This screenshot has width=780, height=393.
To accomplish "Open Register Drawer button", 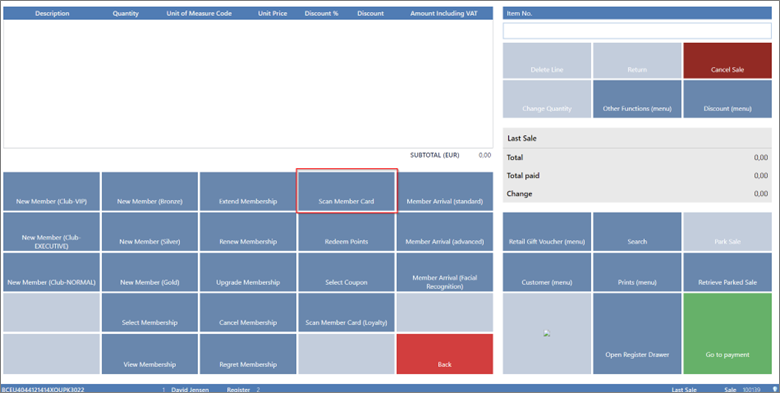I will tap(637, 333).
